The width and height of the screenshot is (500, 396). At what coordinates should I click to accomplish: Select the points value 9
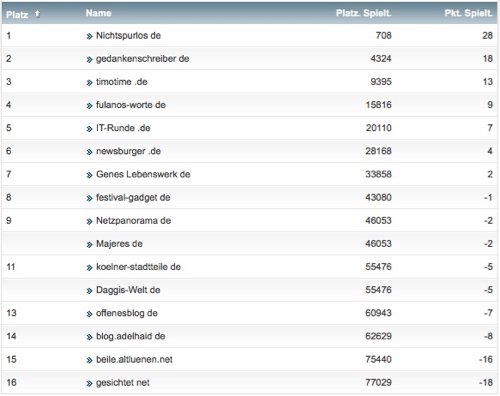pyautogui.click(x=490, y=105)
